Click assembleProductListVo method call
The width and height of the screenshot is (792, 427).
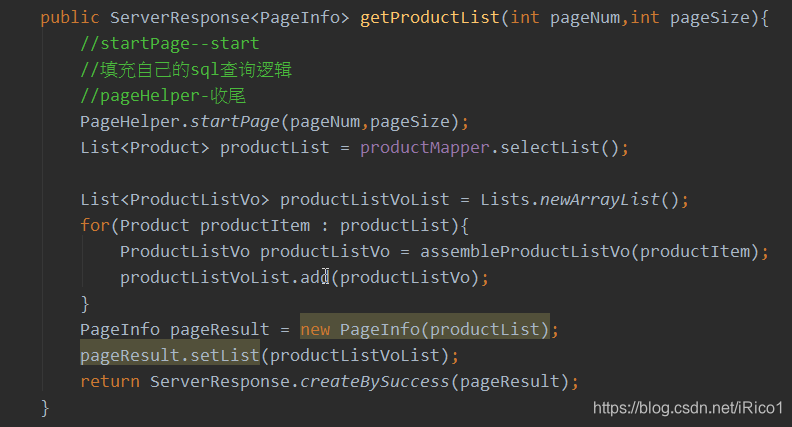point(525,252)
